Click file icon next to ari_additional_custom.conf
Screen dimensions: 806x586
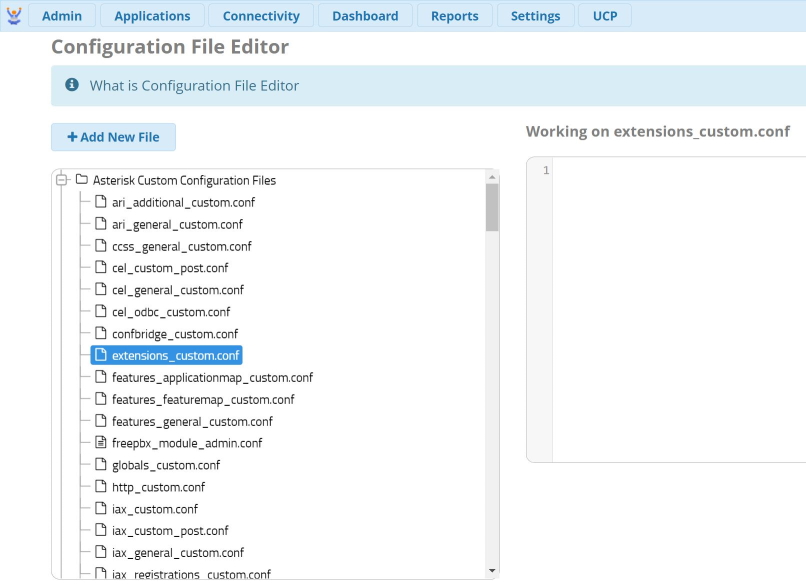tap(100, 202)
